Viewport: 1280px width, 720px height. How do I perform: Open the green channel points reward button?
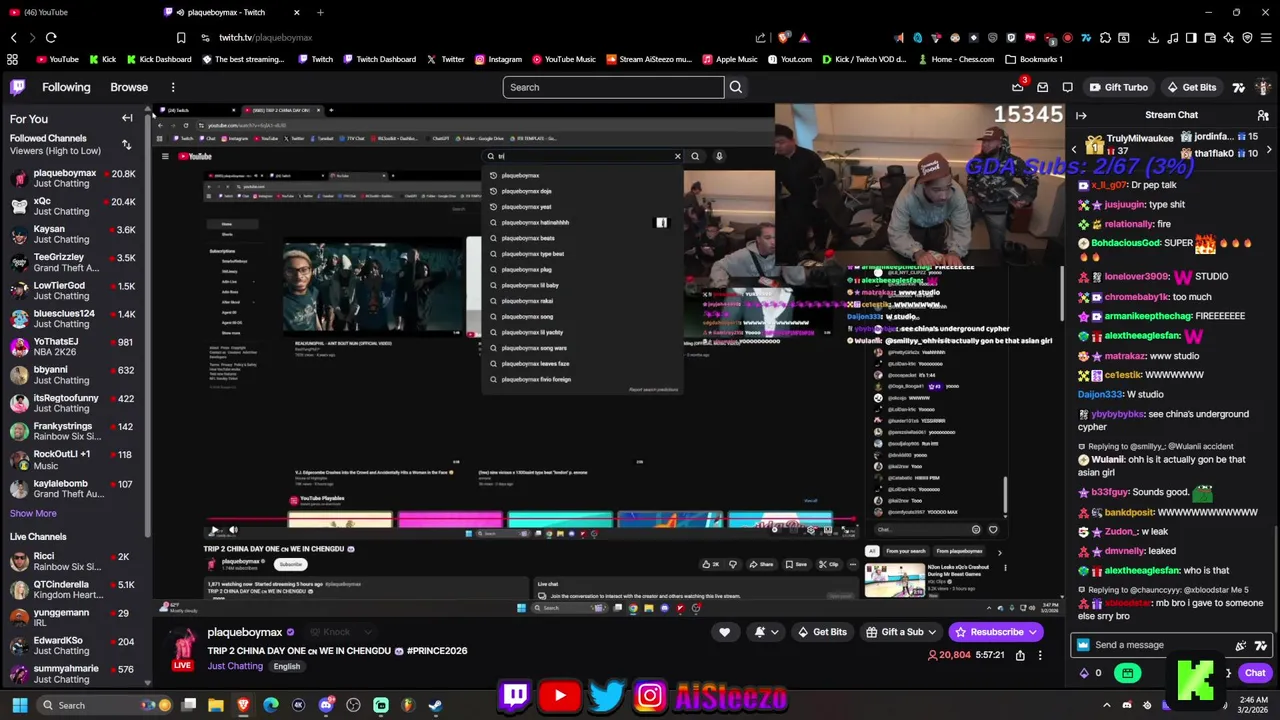click(1128, 673)
